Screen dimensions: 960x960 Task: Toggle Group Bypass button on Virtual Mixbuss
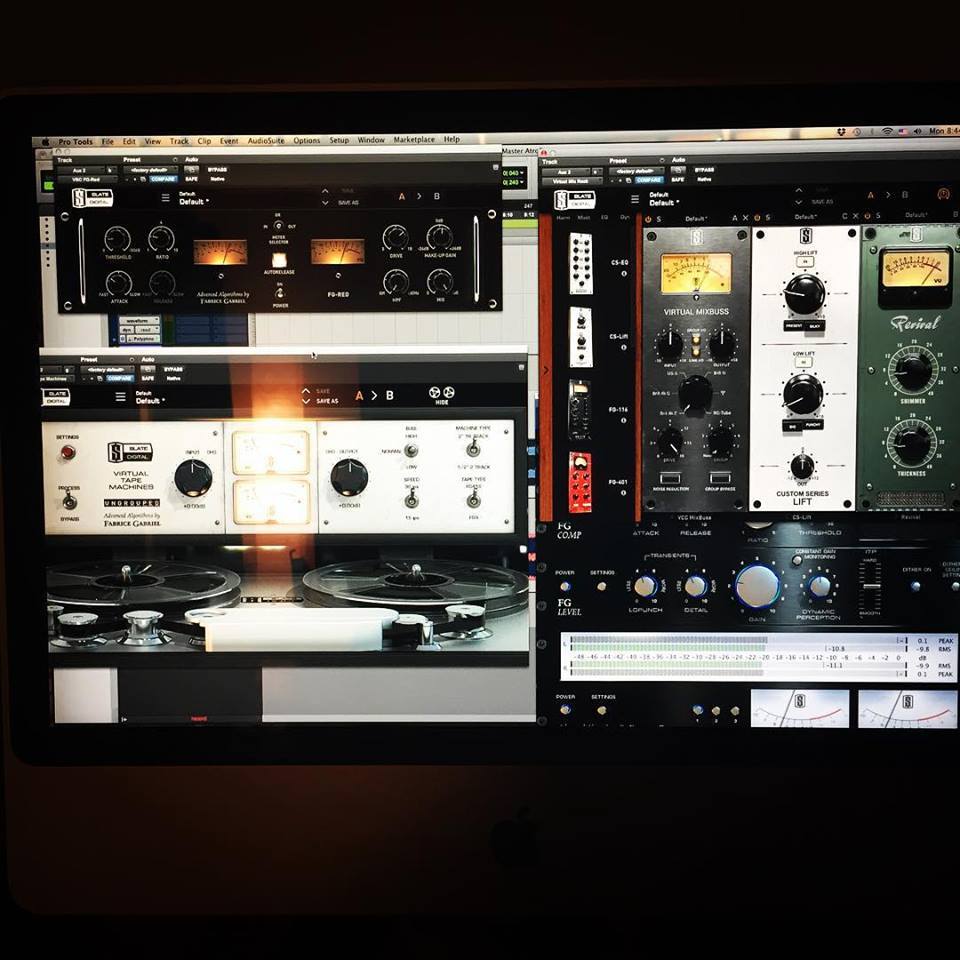tap(719, 478)
